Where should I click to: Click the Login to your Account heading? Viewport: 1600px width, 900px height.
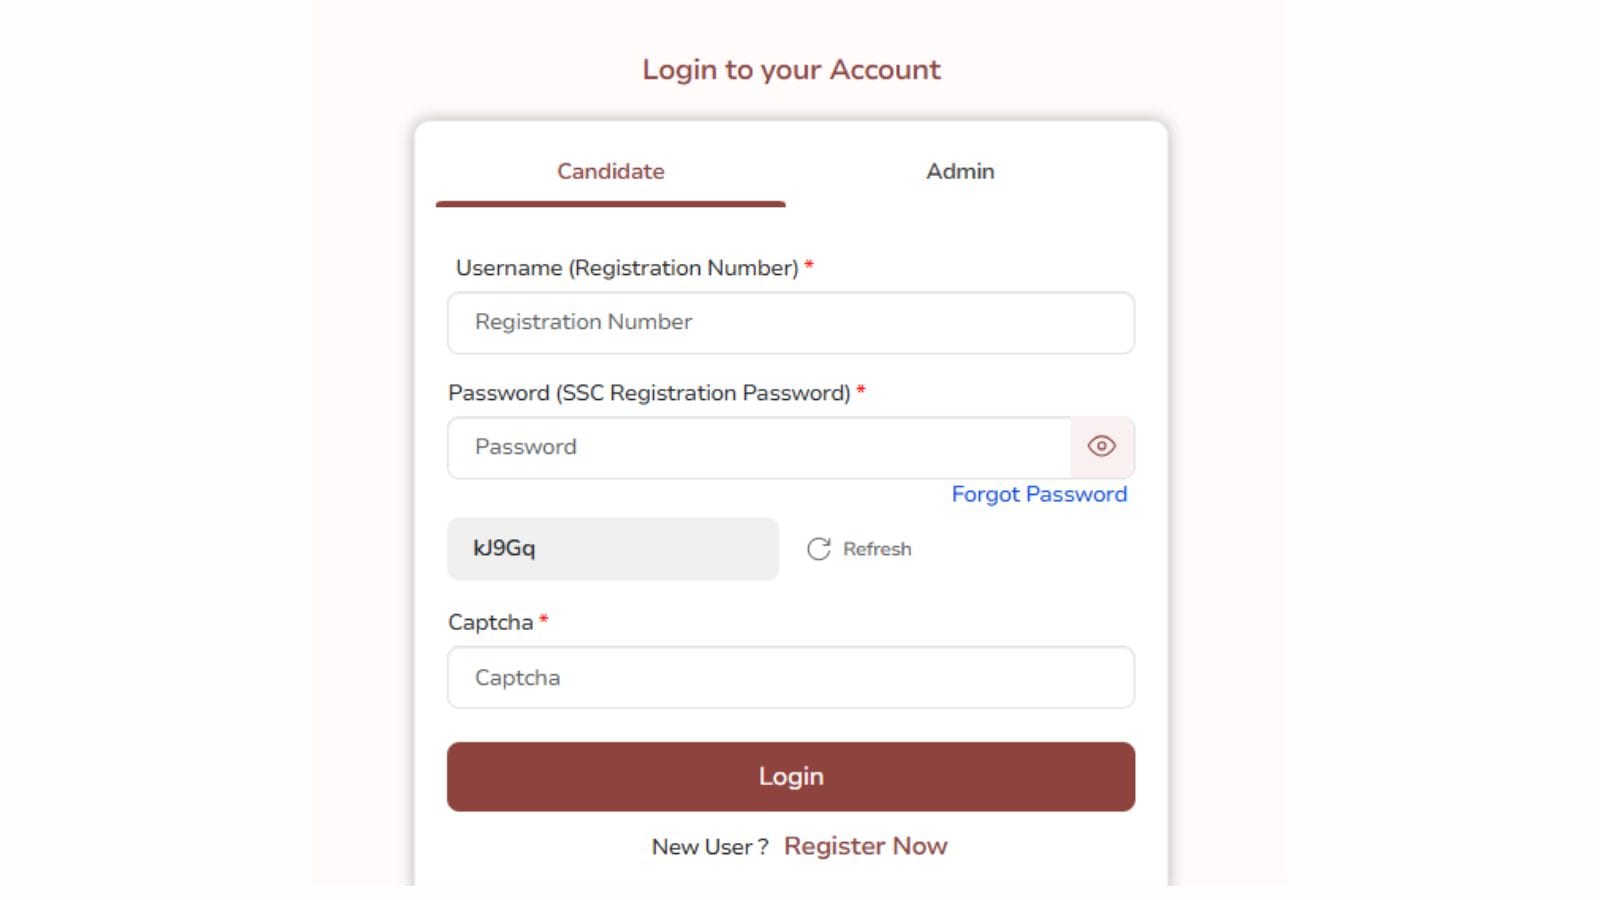click(x=790, y=69)
